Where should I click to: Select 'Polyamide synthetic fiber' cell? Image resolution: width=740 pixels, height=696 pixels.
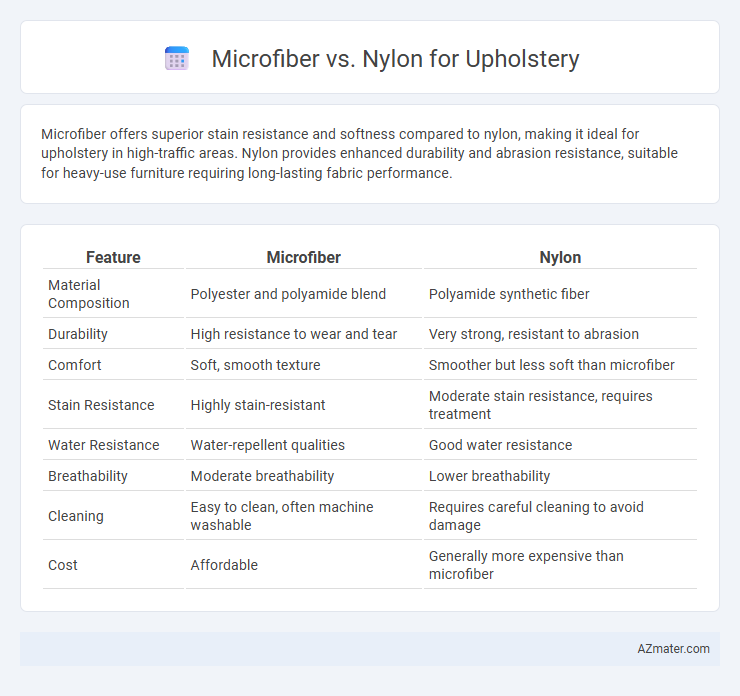pos(509,294)
